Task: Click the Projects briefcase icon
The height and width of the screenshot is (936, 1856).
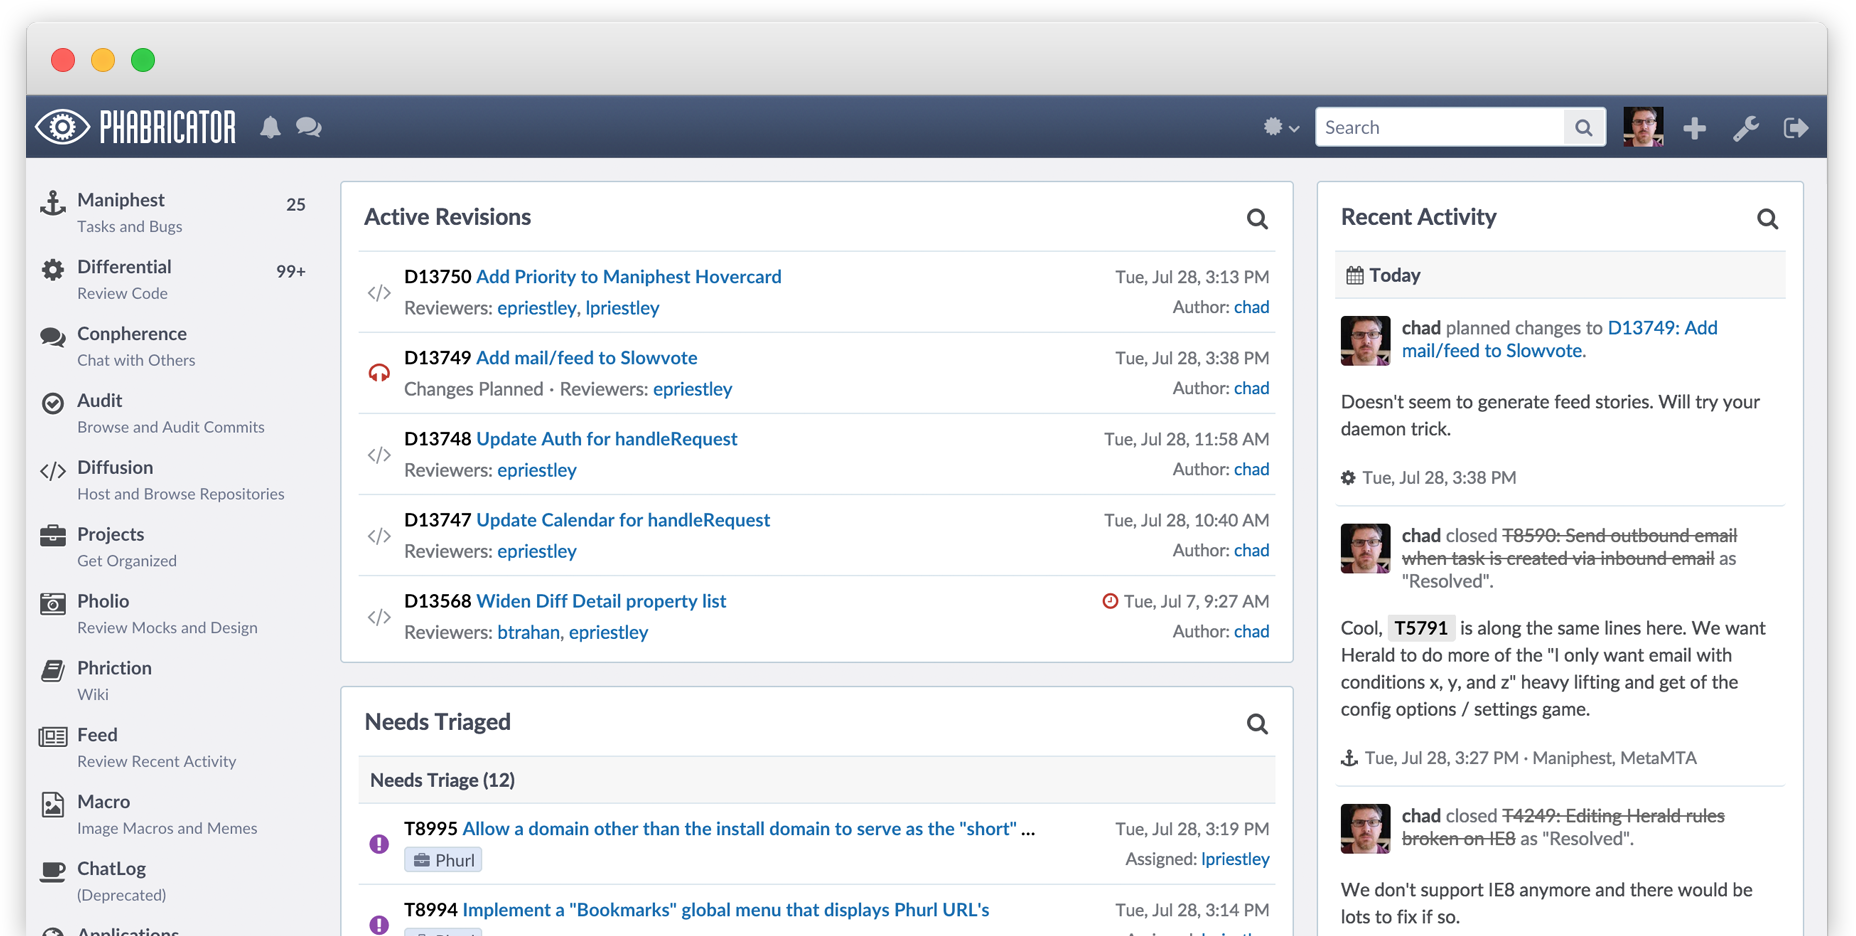Action: point(53,536)
